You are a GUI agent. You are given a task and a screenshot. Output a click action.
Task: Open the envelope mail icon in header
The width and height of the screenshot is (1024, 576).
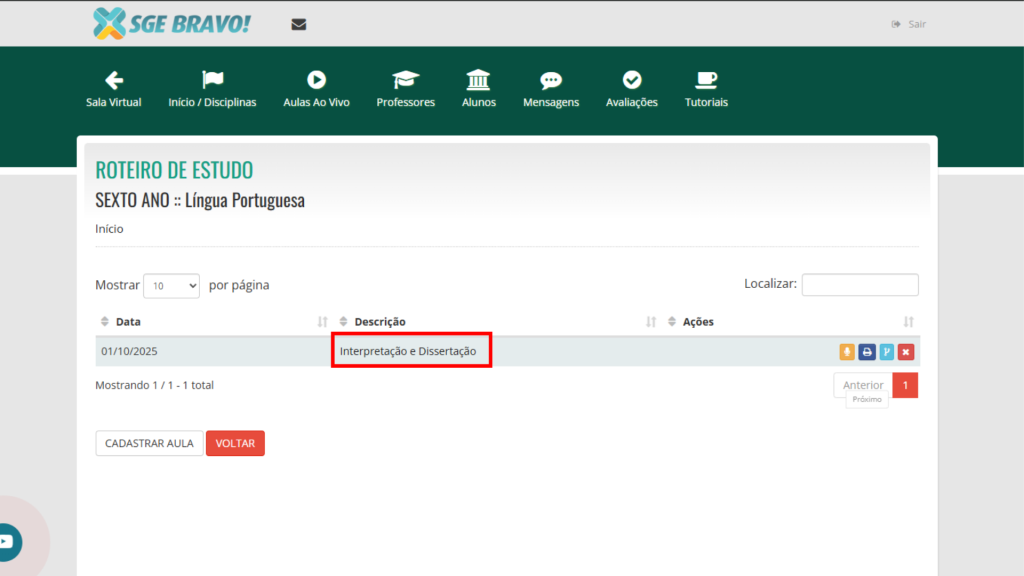299,24
